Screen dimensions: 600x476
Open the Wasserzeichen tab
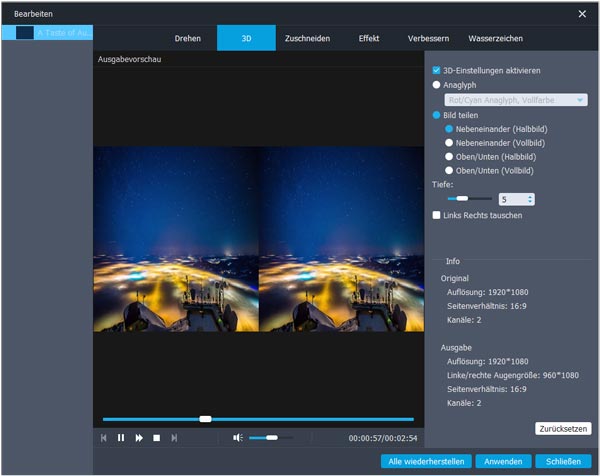pos(495,39)
